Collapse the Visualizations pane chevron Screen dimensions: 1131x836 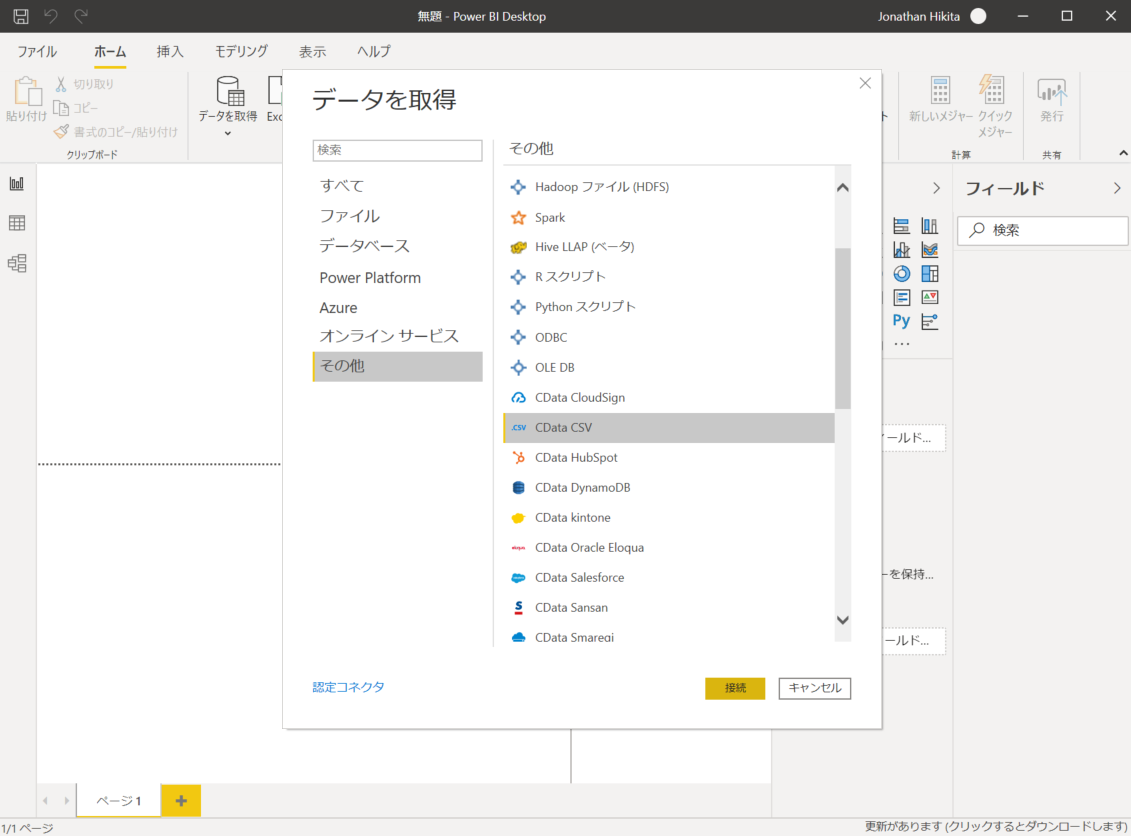pyautogui.click(x=936, y=187)
